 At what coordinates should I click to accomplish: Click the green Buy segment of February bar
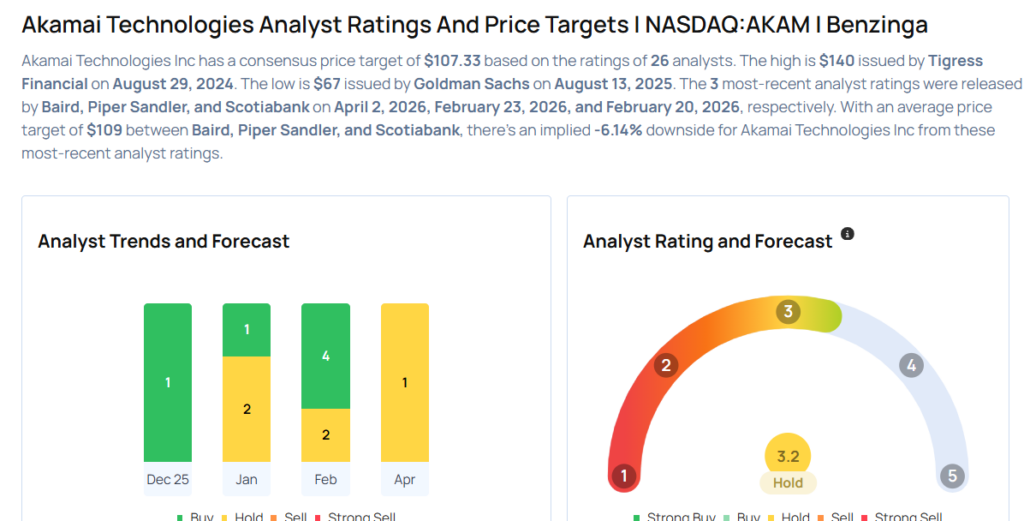point(326,356)
